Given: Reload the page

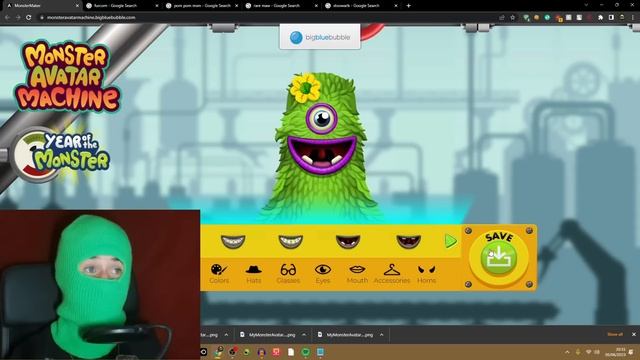Looking at the screenshot, I should (29, 18).
